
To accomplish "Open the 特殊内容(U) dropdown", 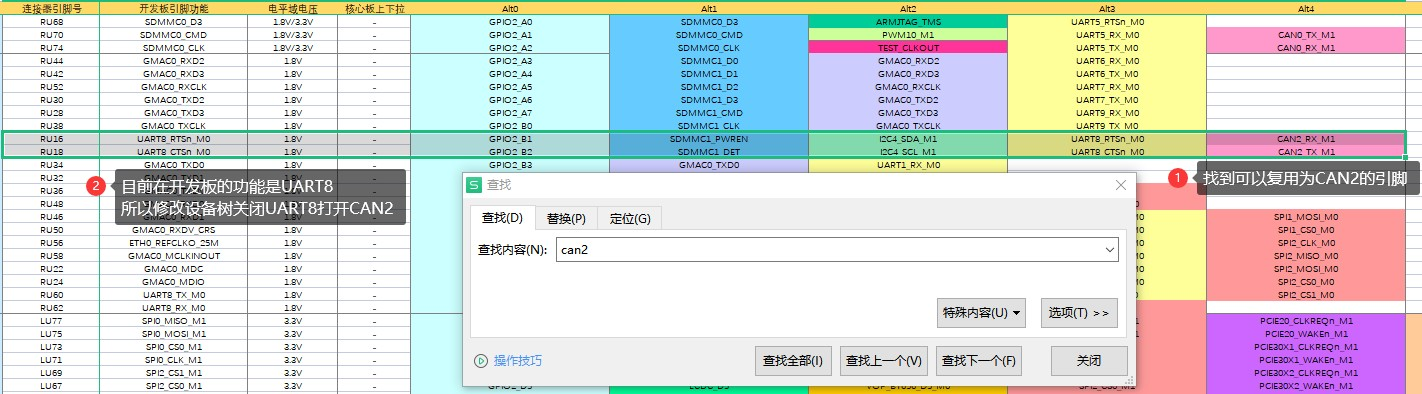I will pos(982,313).
